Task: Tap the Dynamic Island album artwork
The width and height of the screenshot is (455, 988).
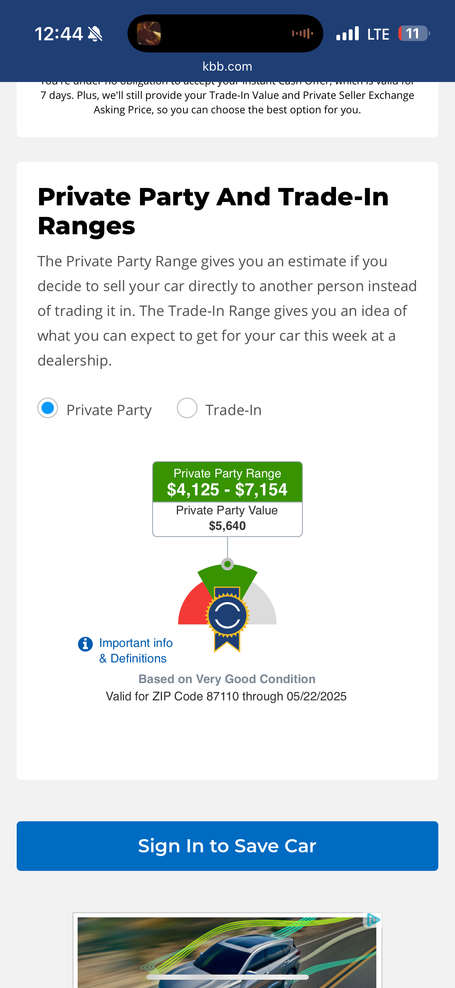Action: point(149,33)
